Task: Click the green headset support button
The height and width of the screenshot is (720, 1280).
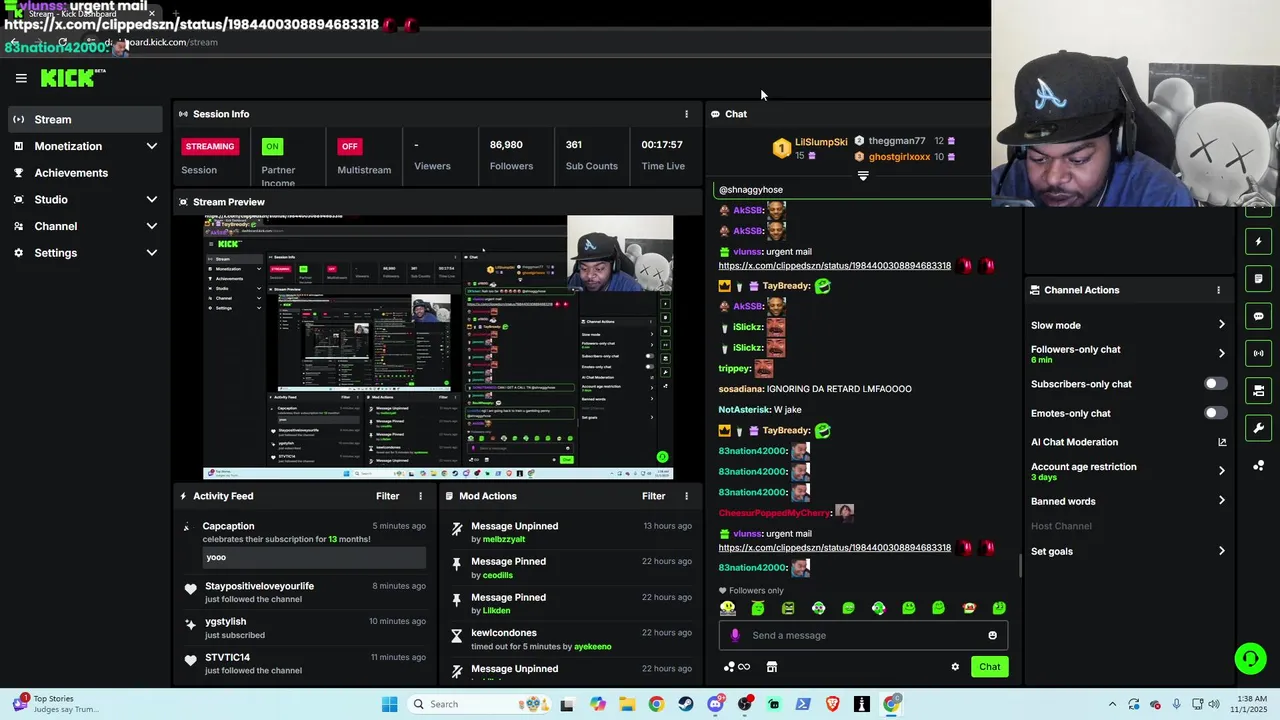Action: pos(1250,658)
